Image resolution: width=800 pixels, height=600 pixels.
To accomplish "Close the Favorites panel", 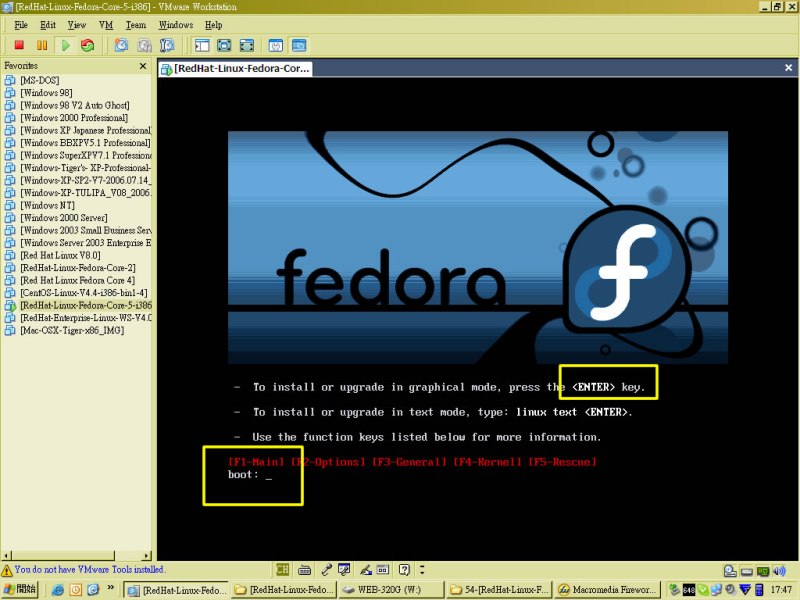I will click(143, 66).
